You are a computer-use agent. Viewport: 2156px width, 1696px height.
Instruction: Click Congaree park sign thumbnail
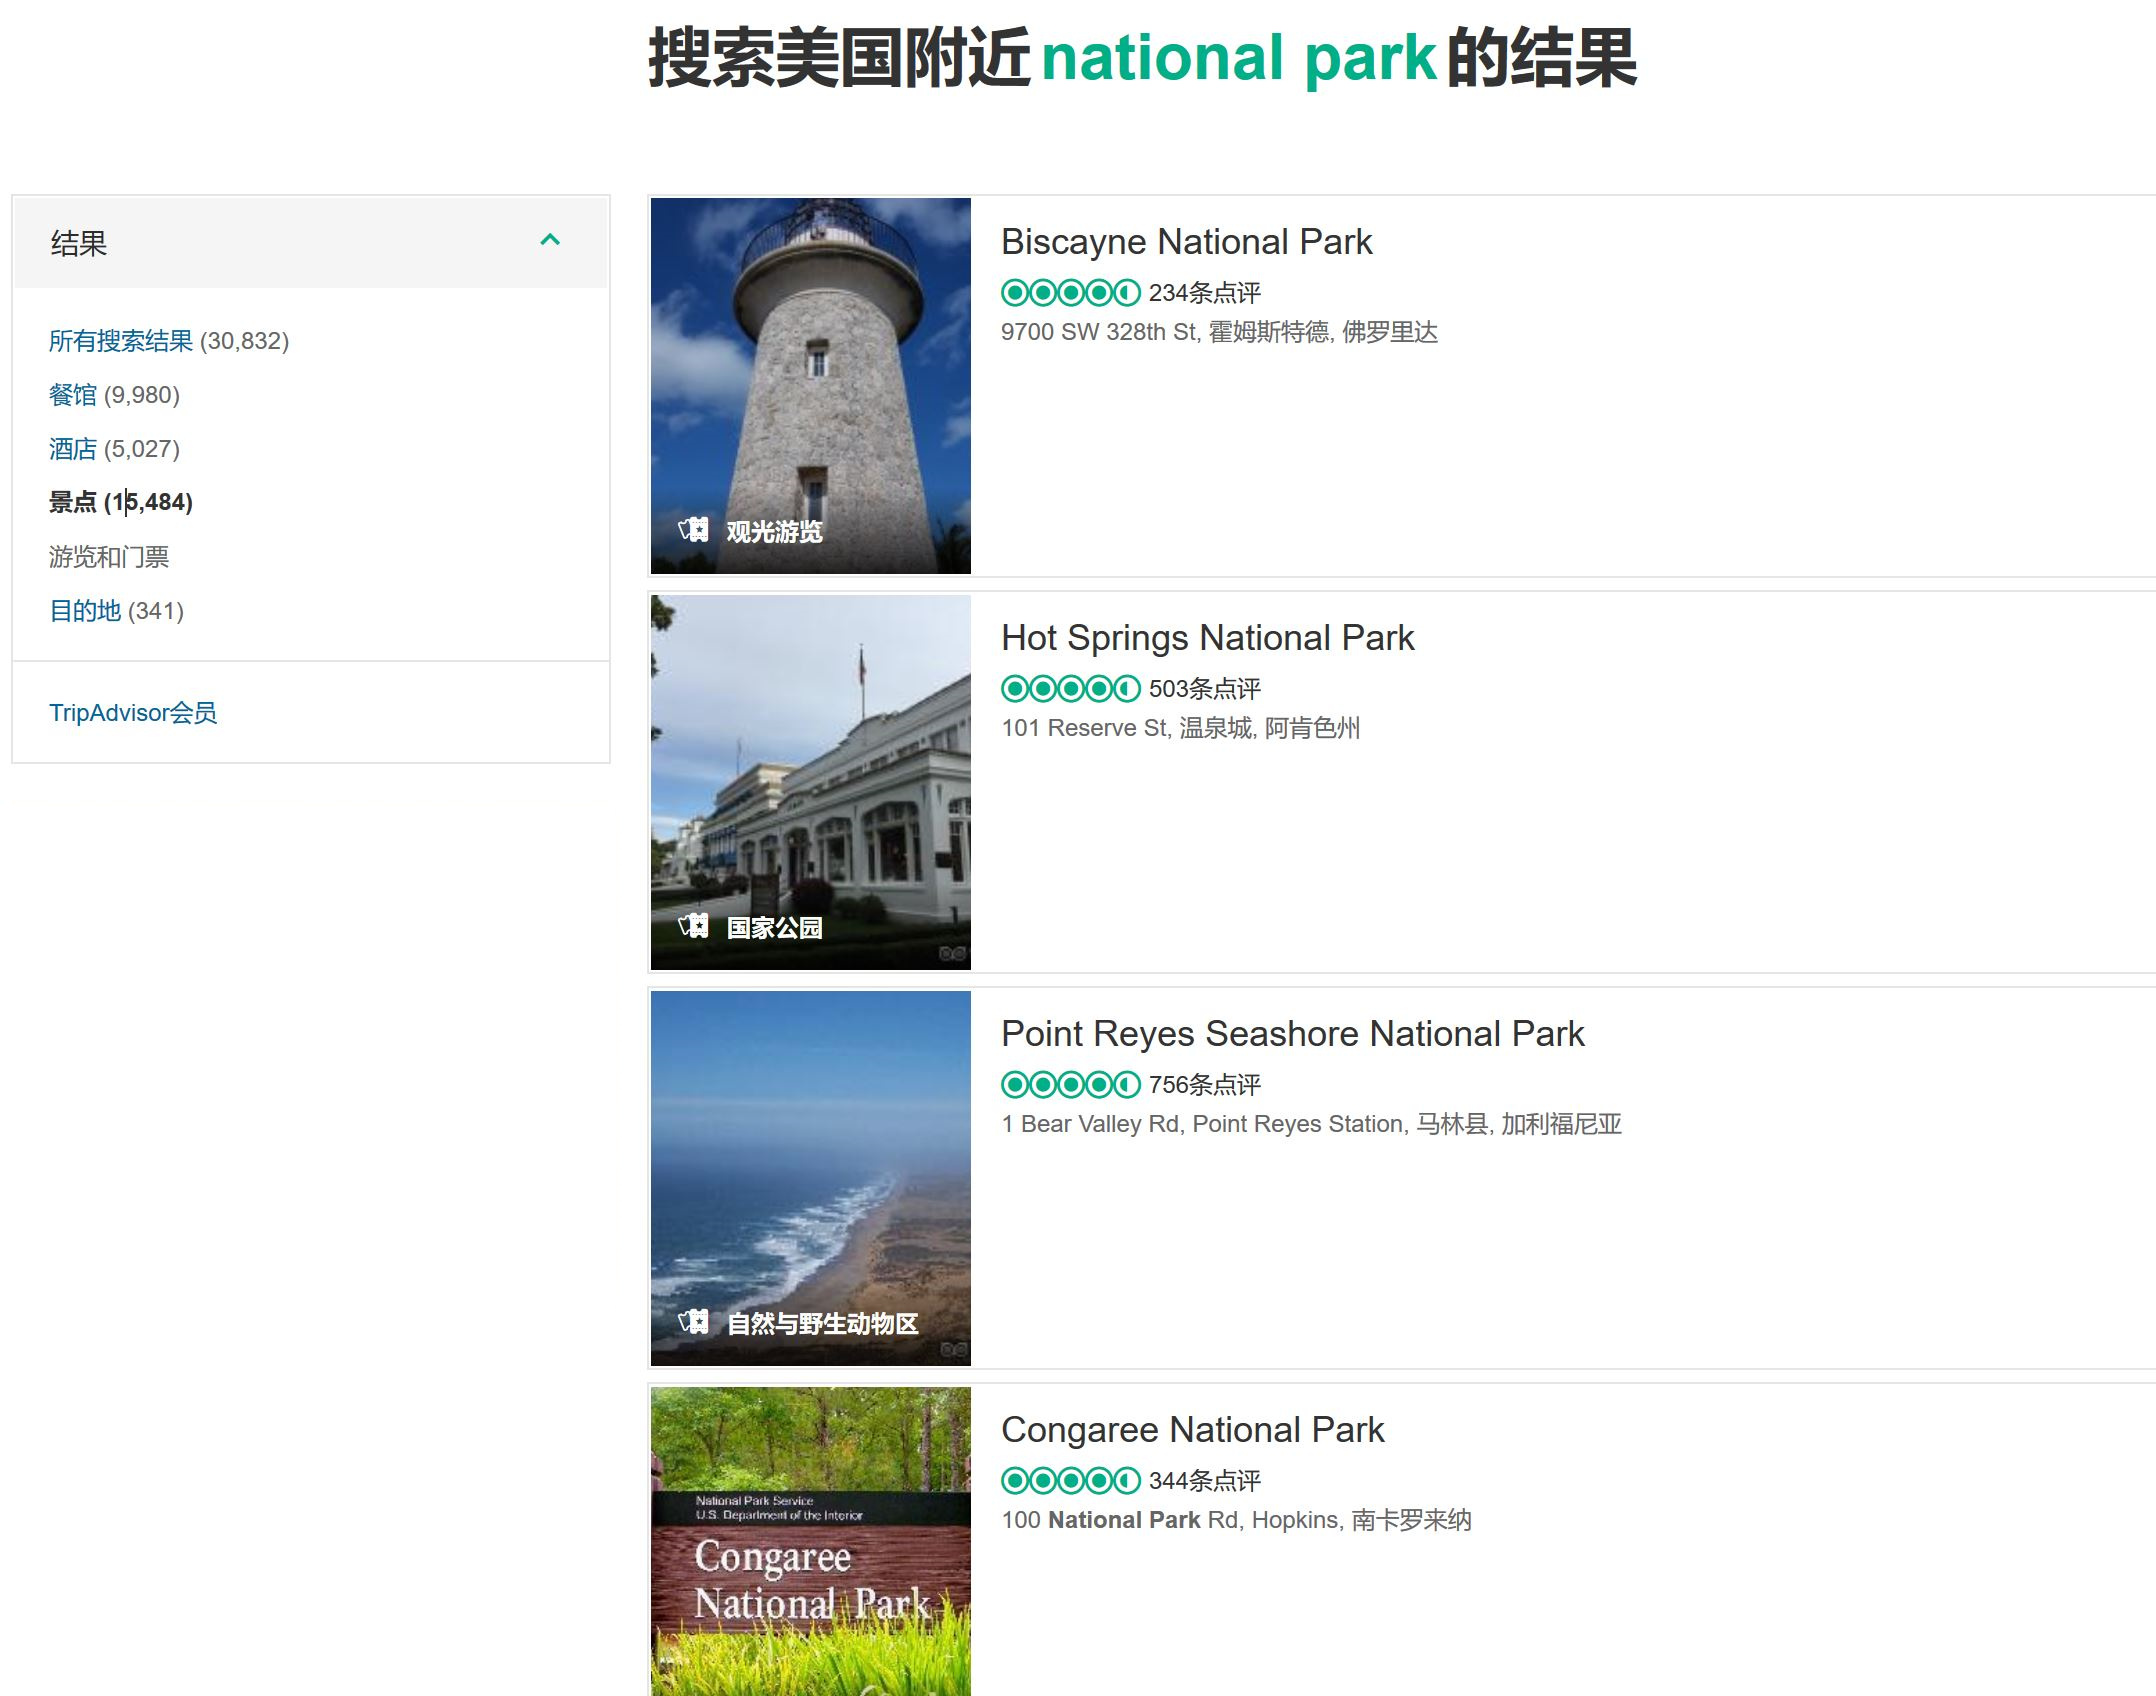pos(810,1541)
